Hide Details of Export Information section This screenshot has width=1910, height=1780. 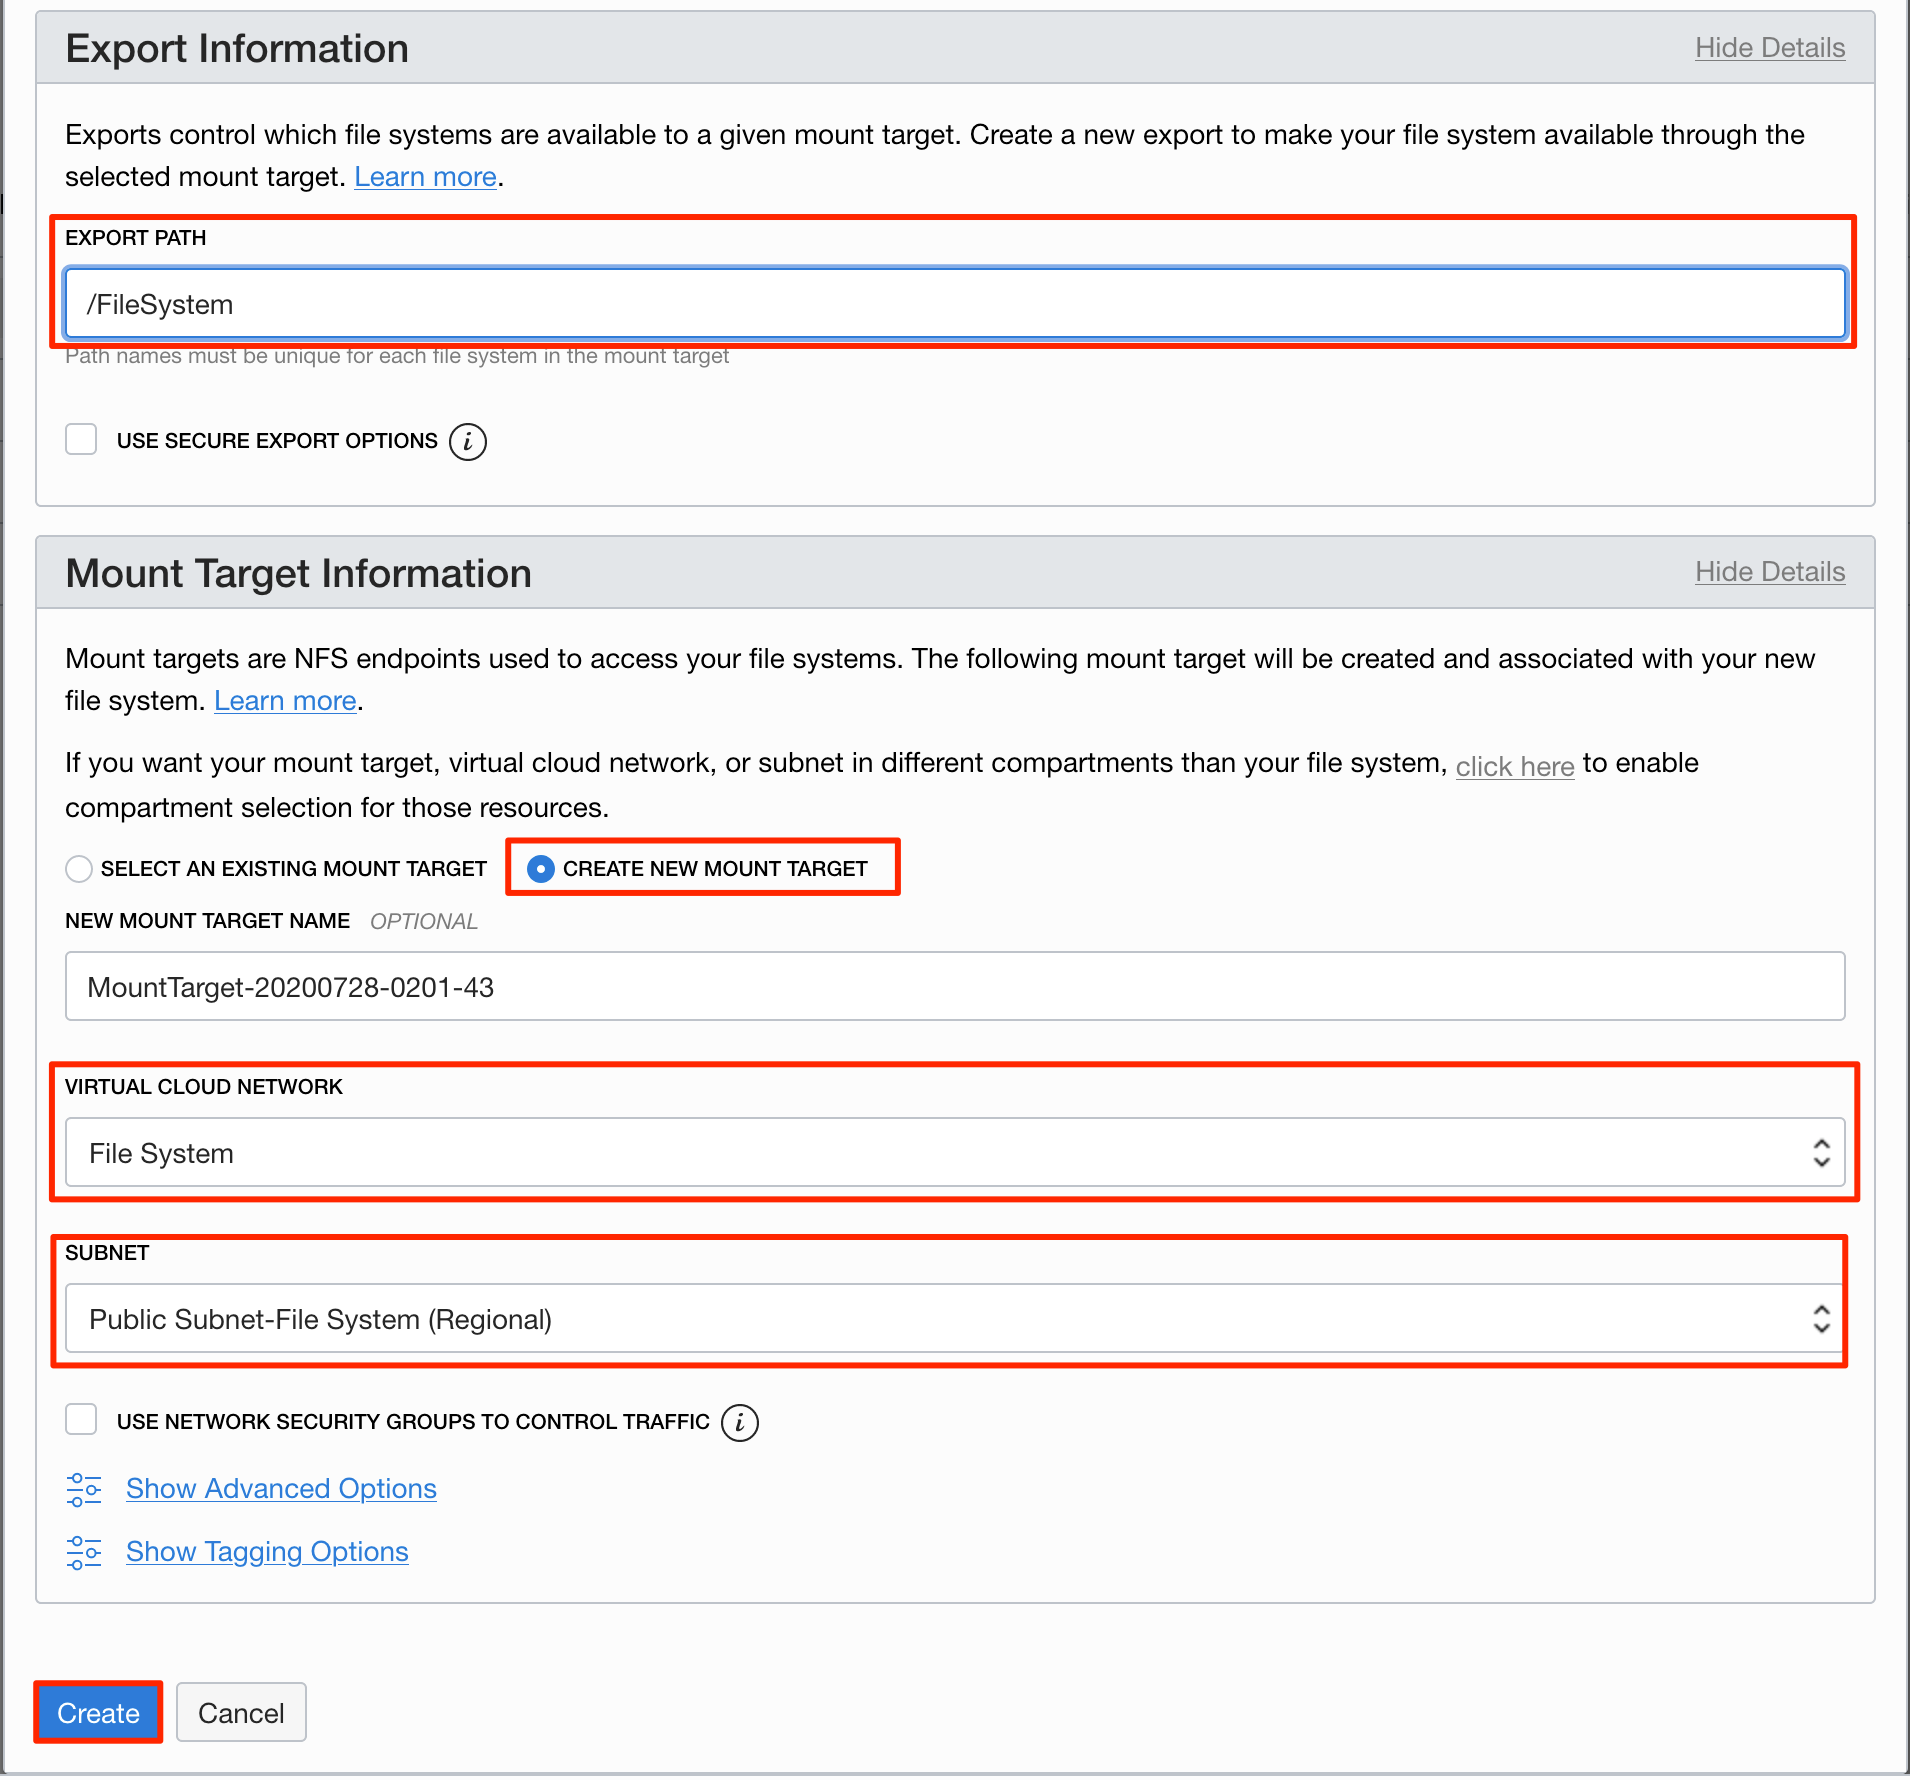[1769, 48]
